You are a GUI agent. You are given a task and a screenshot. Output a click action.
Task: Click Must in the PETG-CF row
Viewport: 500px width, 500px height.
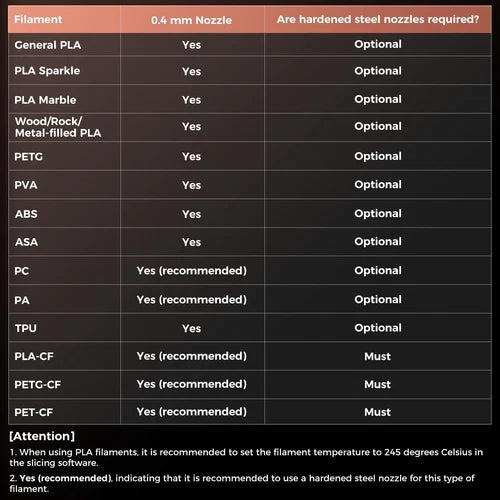(377, 384)
